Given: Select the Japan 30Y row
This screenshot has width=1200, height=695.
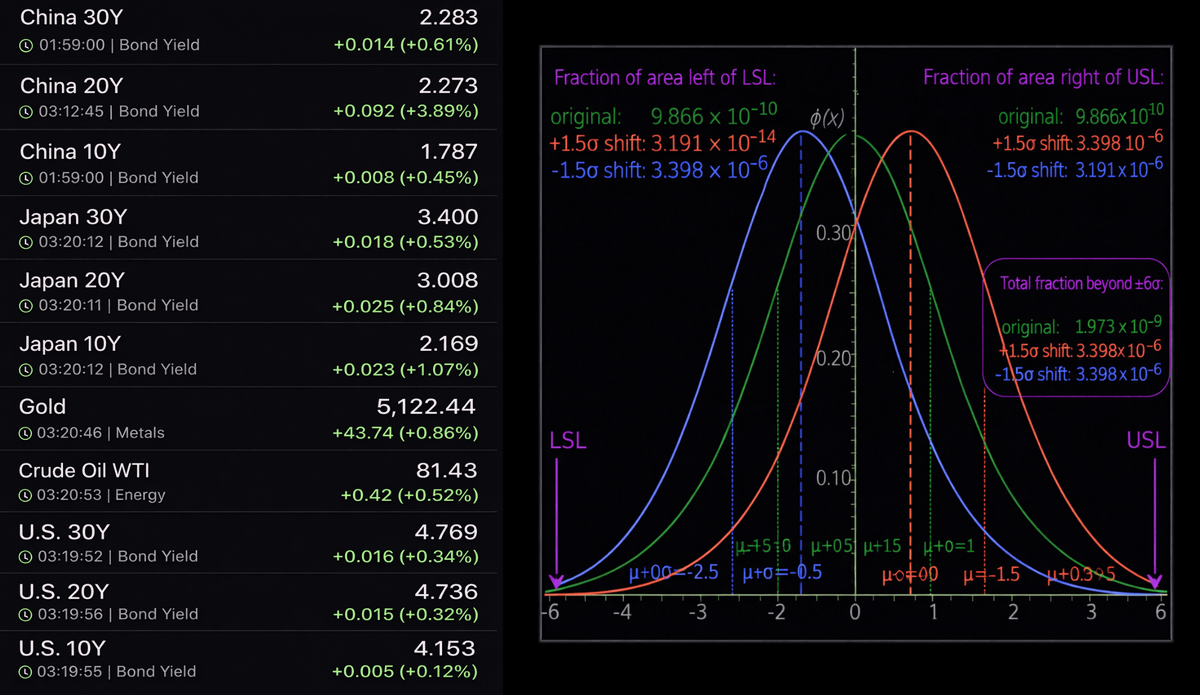Looking at the screenshot, I should (x=248, y=228).
